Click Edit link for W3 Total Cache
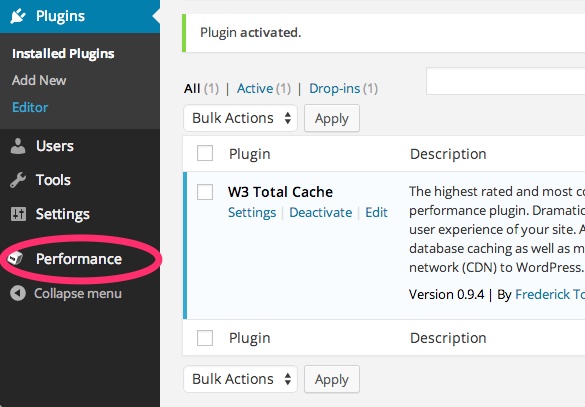 pos(376,212)
